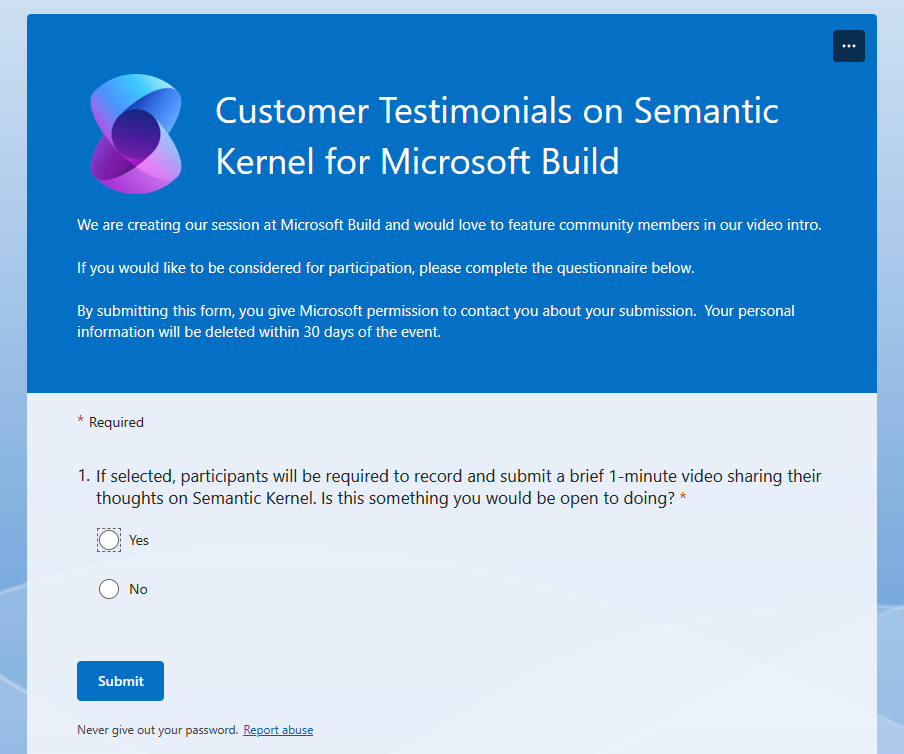
Task: Click the 'Never give out your password' notice
Action: tap(157, 730)
